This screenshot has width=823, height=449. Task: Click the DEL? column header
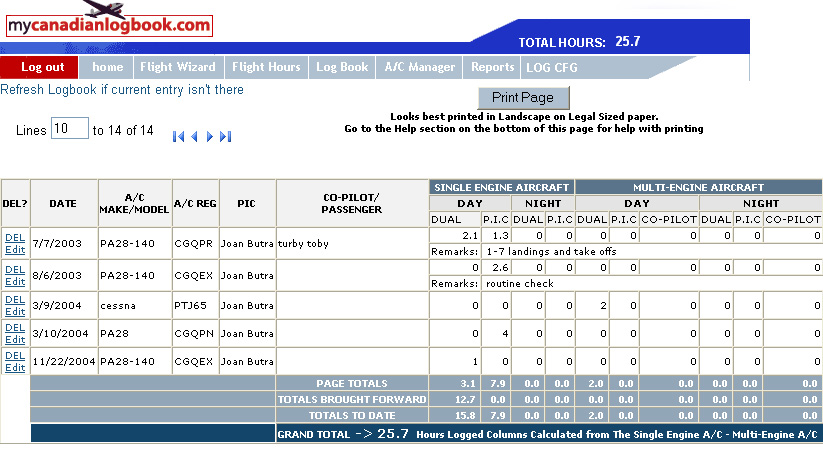pyautogui.click(x=15, y=203)
